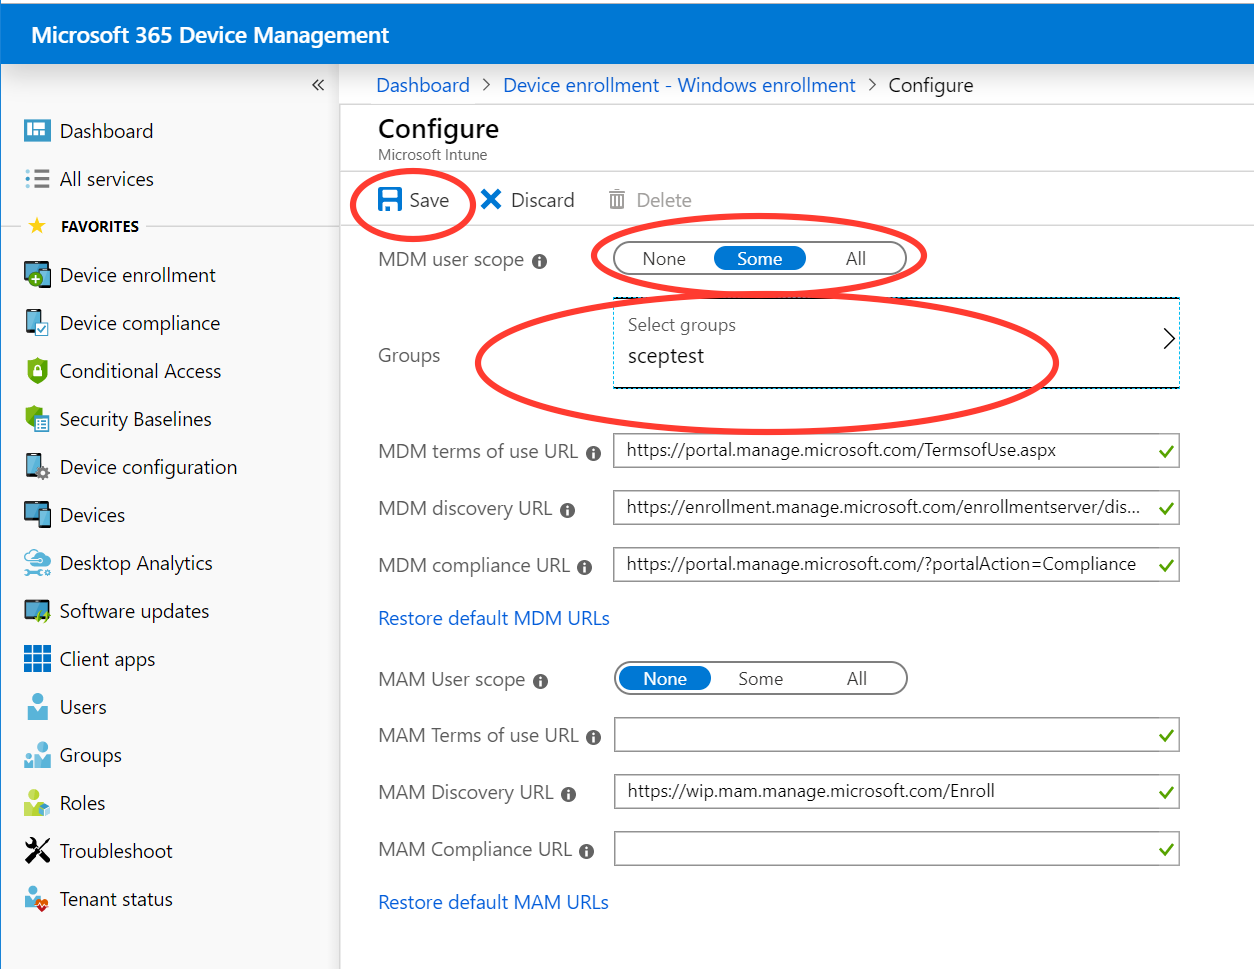Expand the Select groups chevron

1168,339
